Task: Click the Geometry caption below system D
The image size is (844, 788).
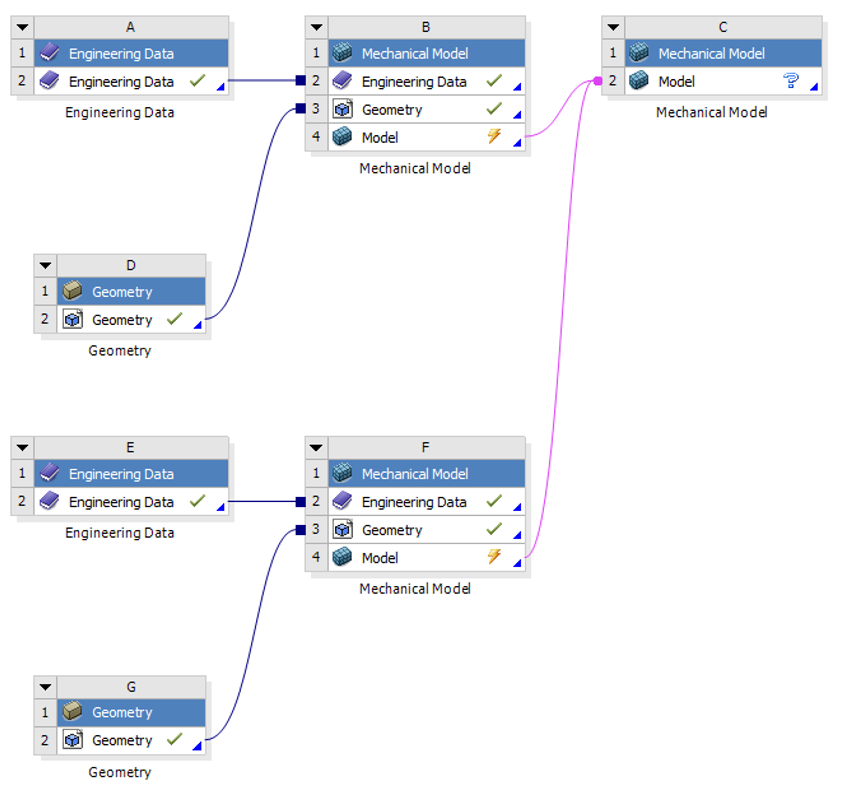Action: click(119, 350)
